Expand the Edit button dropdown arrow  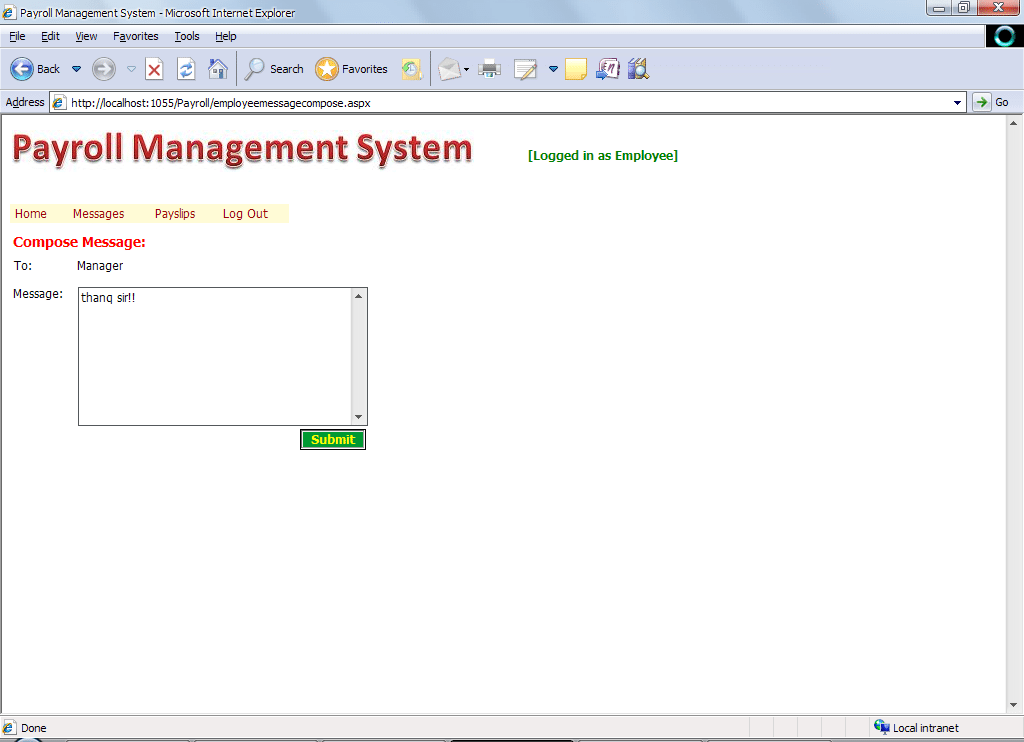tap(553, 69)
